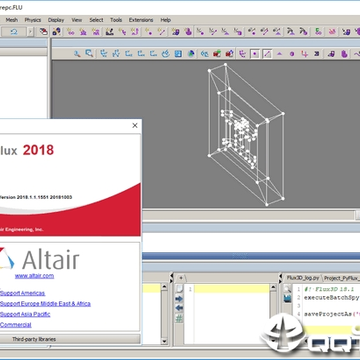Open the Mesh menu

click(12, 20)
